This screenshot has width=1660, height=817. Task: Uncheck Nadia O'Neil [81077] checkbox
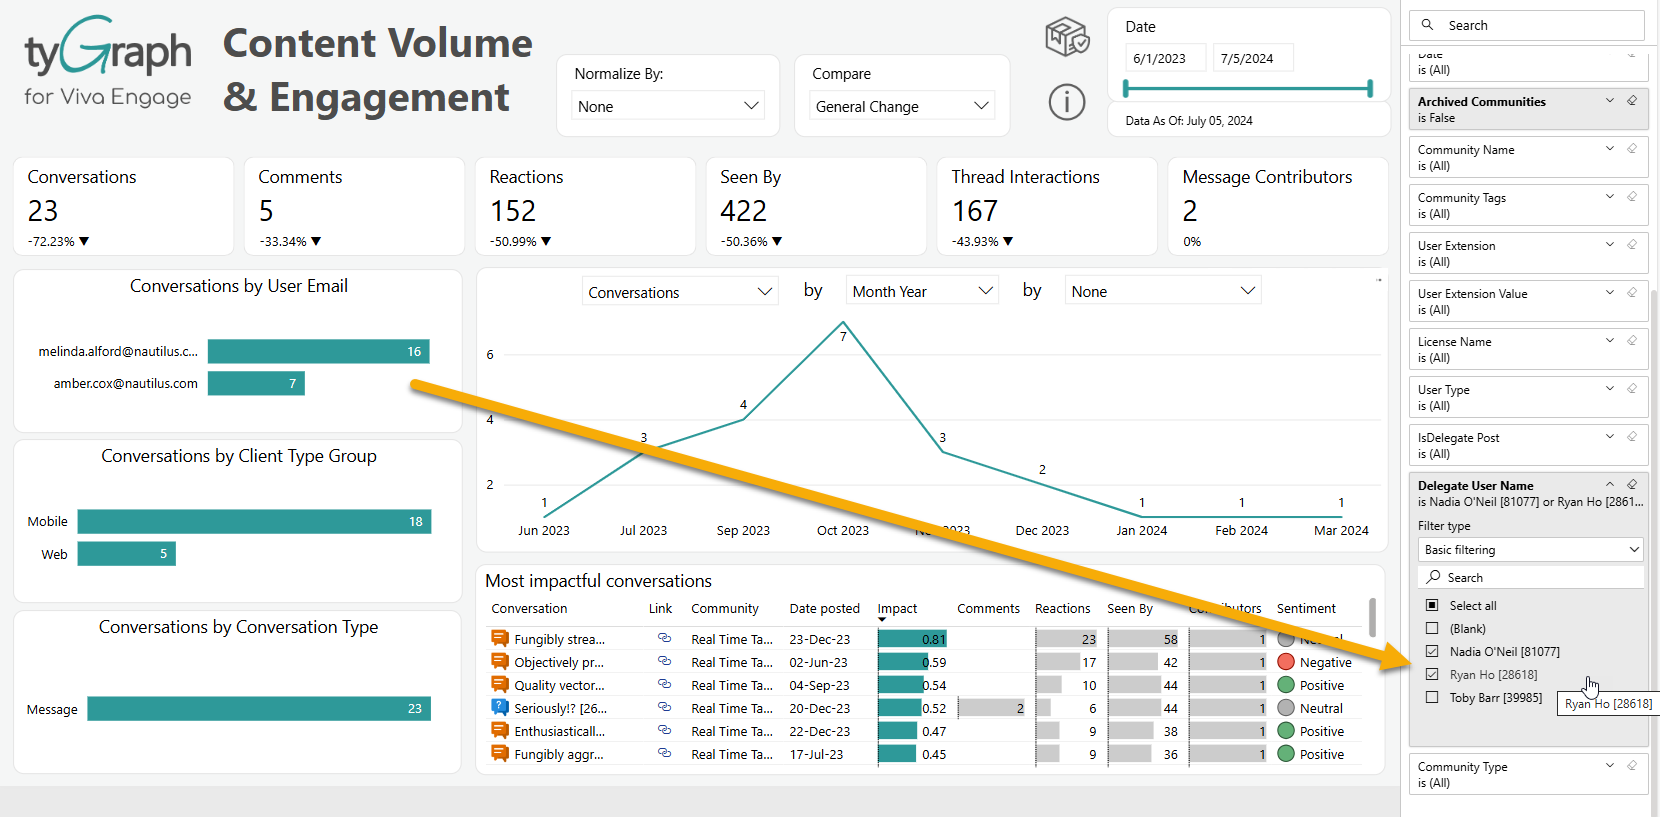(1432, 651)
